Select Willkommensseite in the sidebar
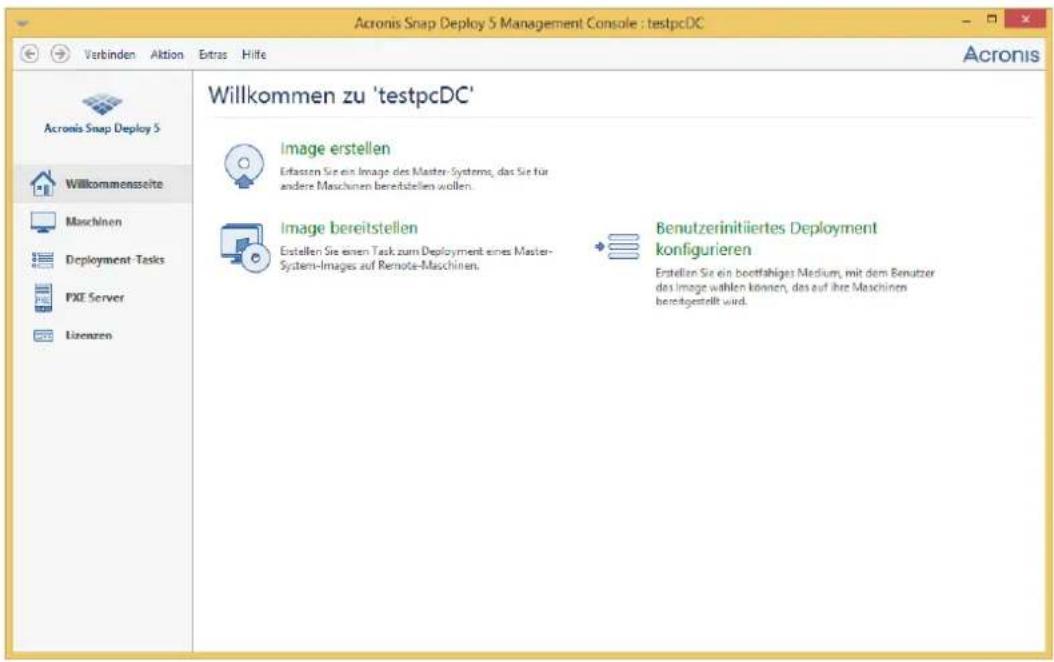 [102, 184]
